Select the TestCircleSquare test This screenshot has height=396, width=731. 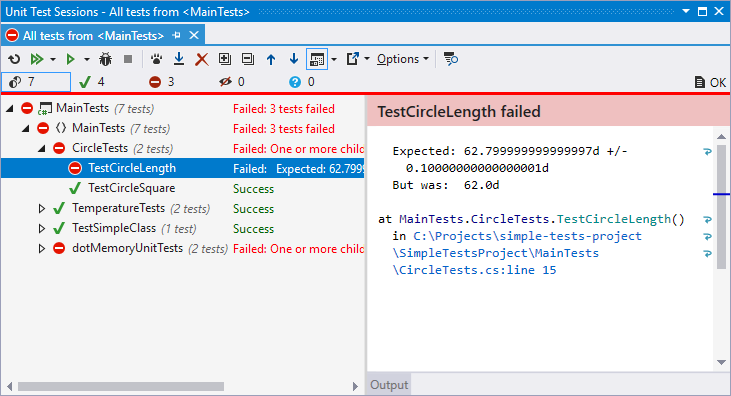[131, 188]
